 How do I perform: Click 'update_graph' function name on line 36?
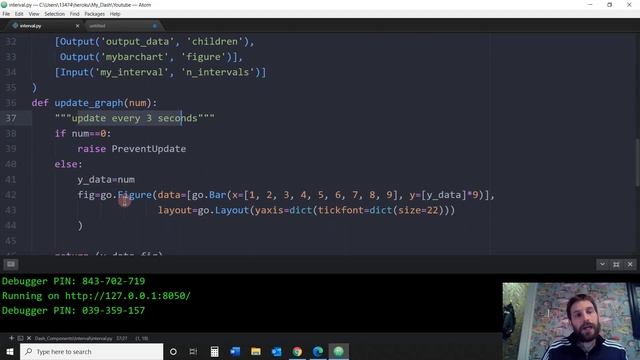[x=89, y=103]
